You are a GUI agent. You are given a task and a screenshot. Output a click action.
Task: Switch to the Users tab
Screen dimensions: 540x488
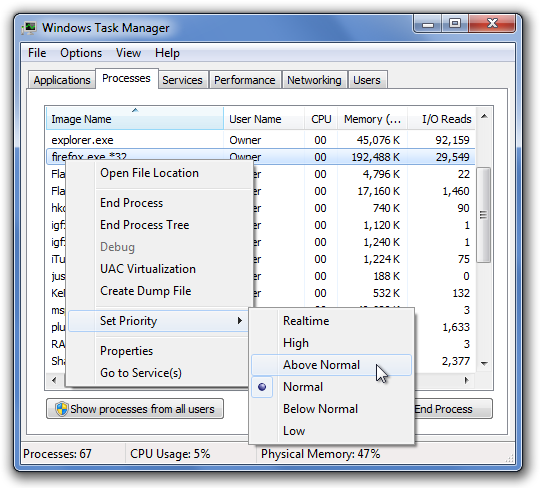pyautogui.click(x=367, y=80)
